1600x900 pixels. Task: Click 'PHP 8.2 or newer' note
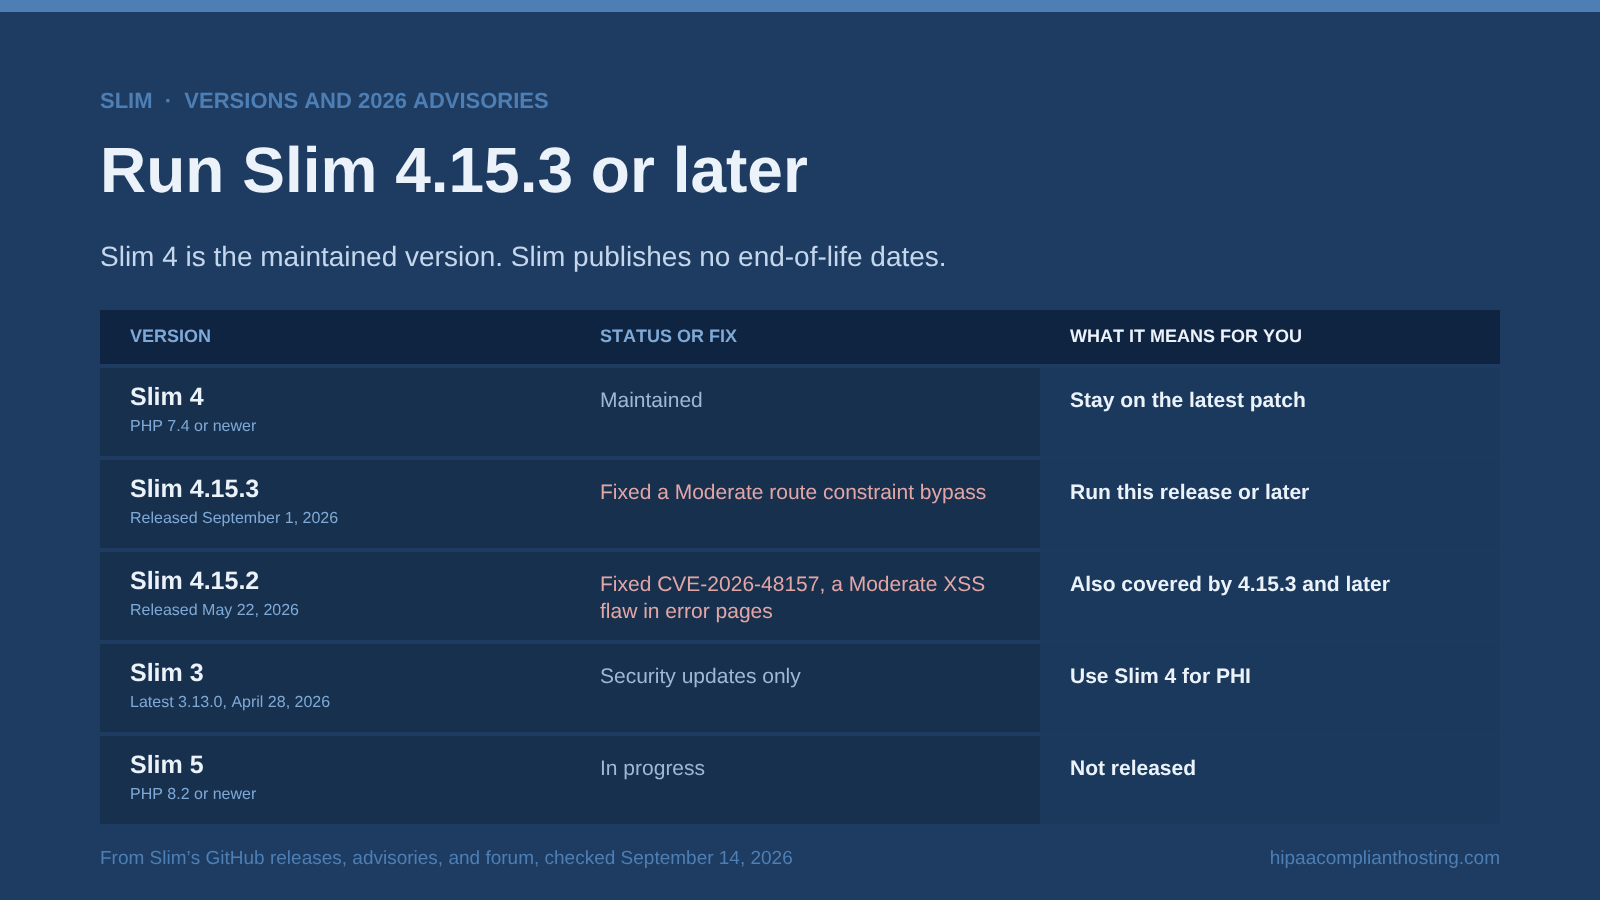tap(193, 794)
